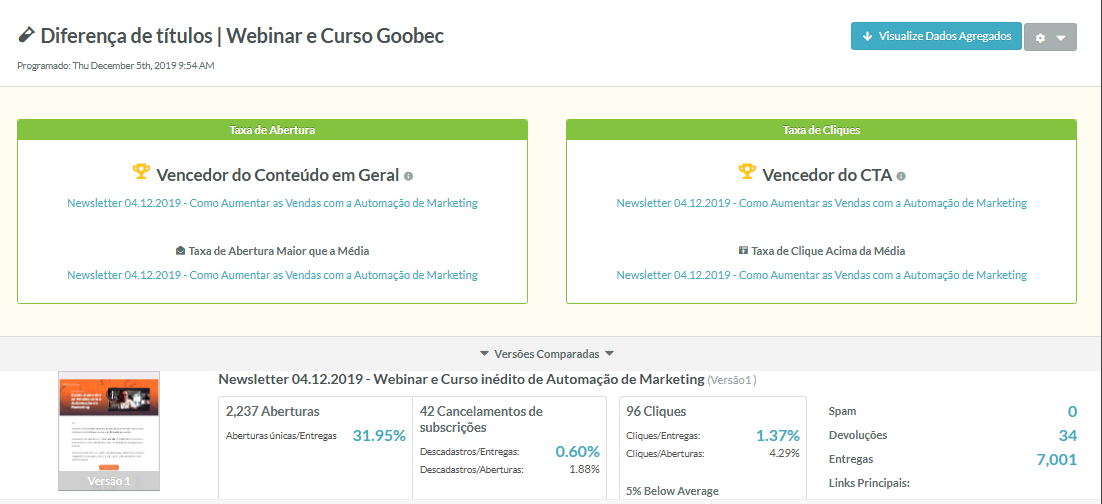Image resolution: width=1102 pixels, height=504 pixels.
Task: Open the CTA winner newsletter link
Action: point(822,203)
